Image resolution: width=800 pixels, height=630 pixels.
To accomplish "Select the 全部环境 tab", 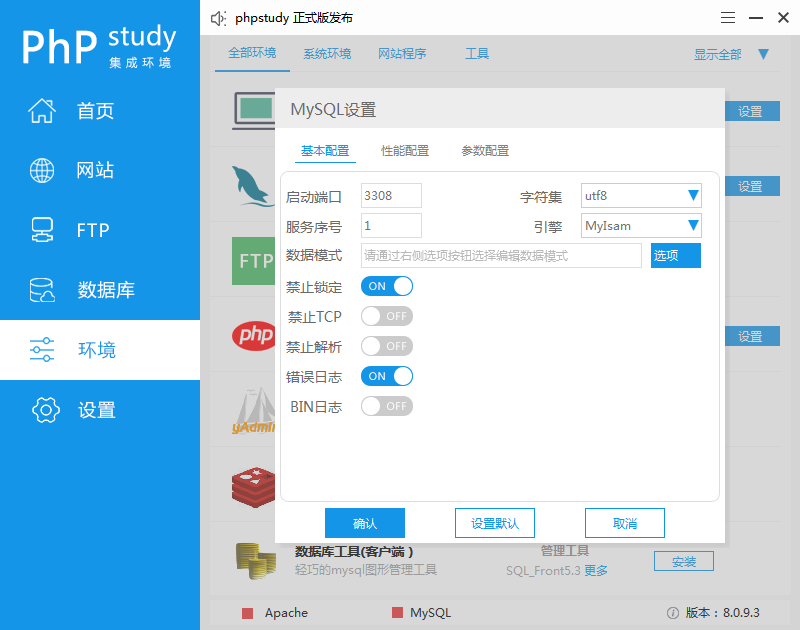I will click(252, 53).
